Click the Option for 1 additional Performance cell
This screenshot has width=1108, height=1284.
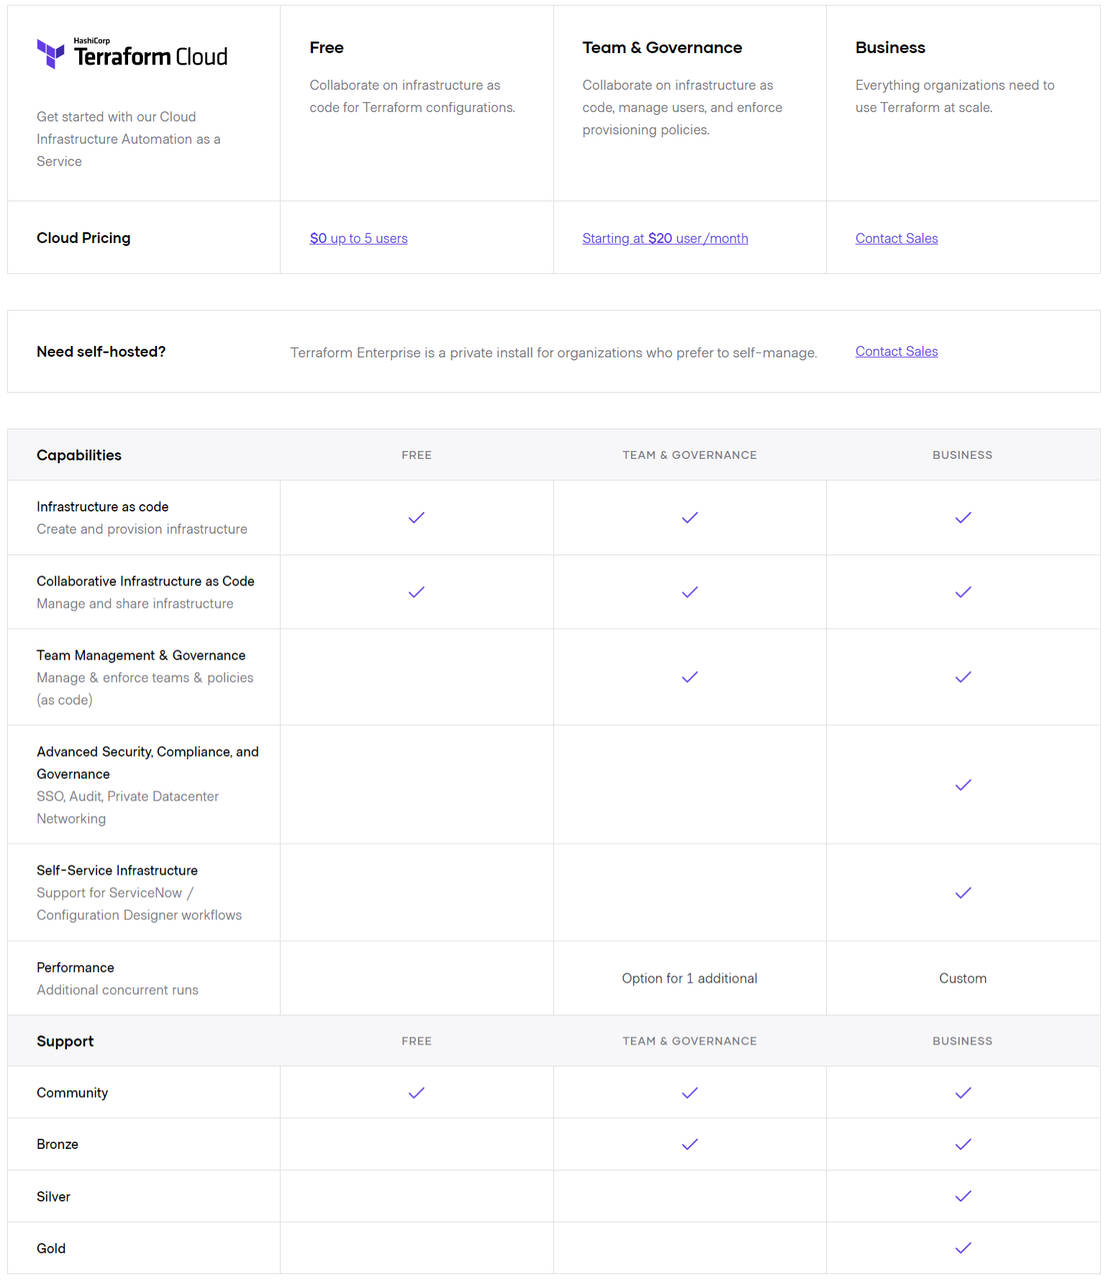click(x=689, y=978)
